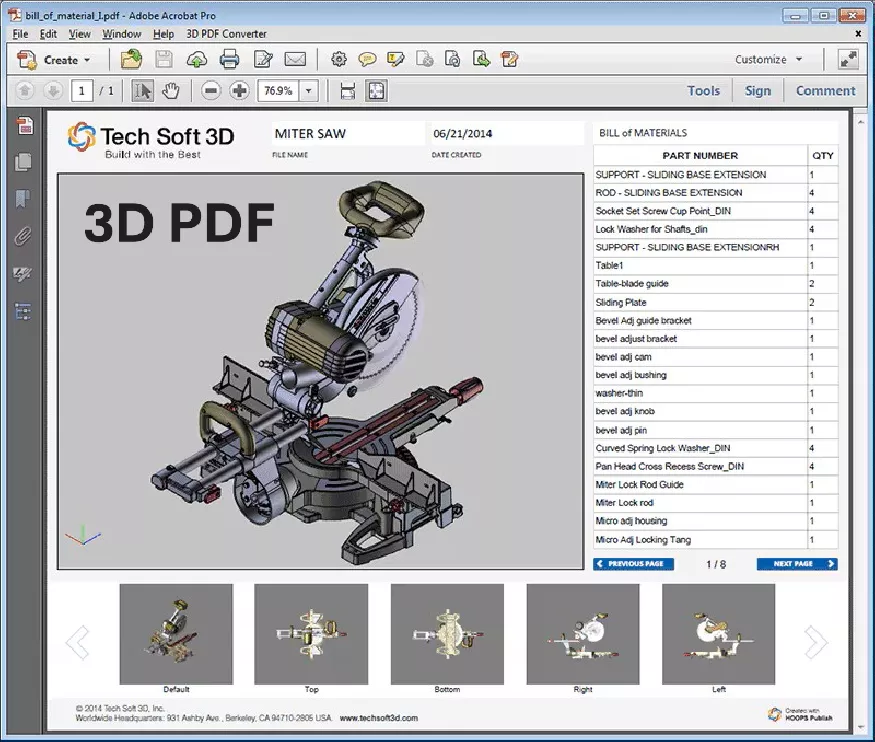The width and height of the screenshot is (875, 742).
Task: Show the Bookmarks sidebar panel
Action: pyautogui.click(x=23, y=199)
